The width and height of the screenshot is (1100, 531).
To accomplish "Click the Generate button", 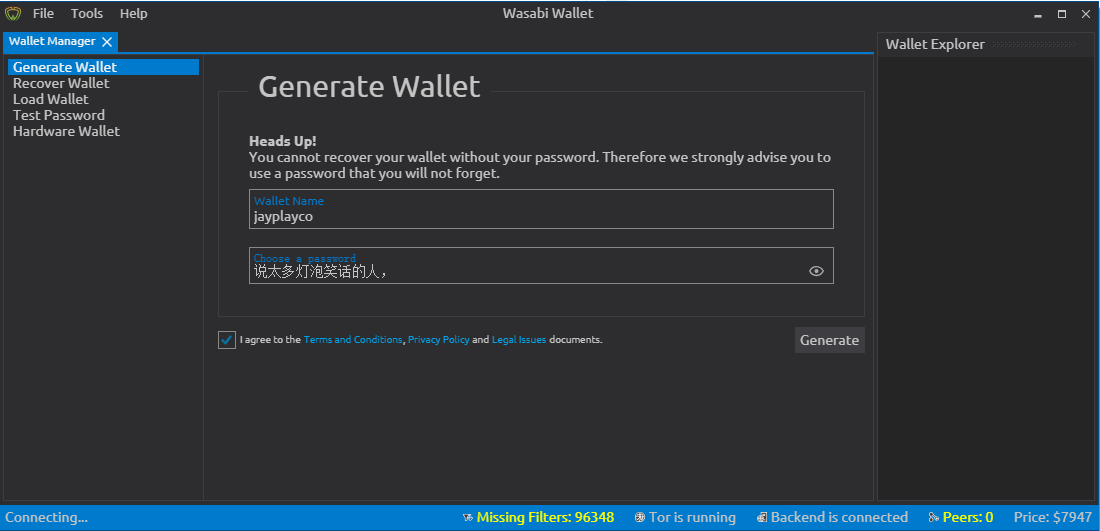I will pyautogui.click(x=829, y=340).
